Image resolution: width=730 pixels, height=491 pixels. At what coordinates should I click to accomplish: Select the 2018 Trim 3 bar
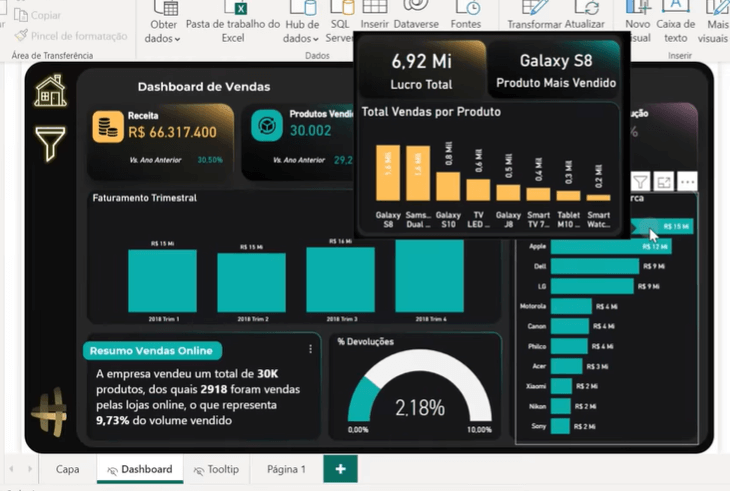340,280
